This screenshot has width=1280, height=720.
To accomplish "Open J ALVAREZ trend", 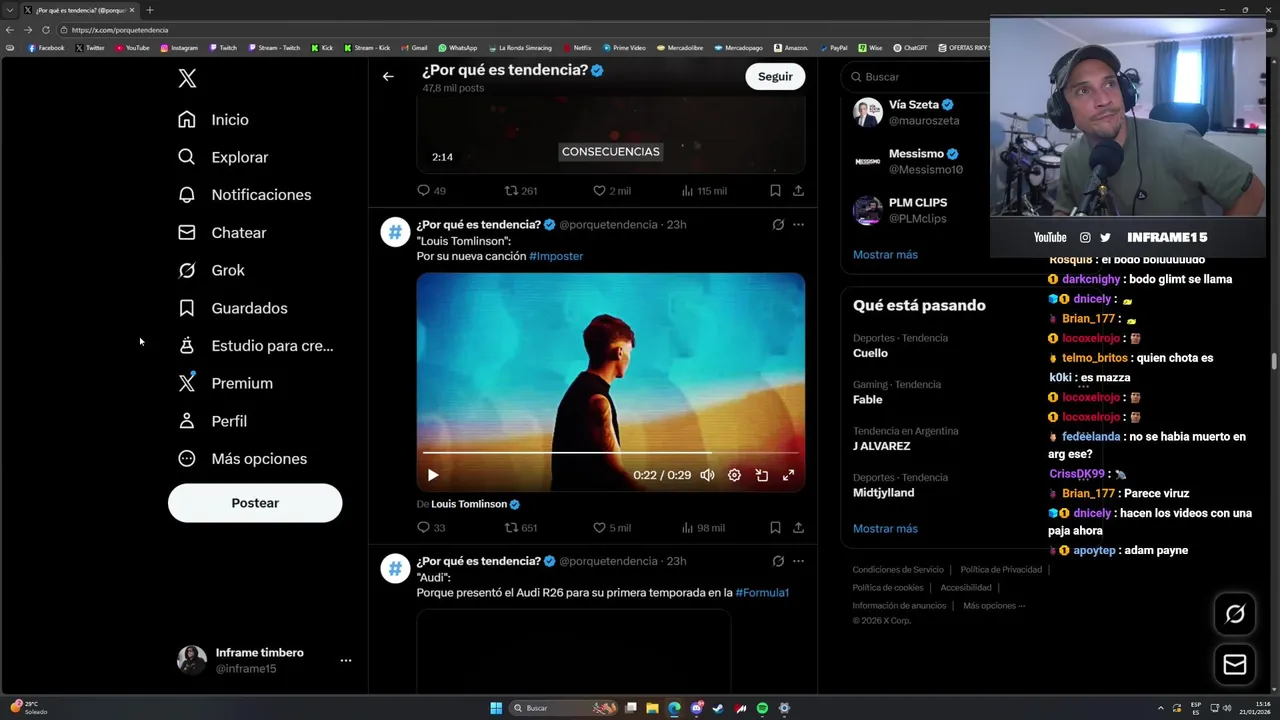I will [881, 446].
